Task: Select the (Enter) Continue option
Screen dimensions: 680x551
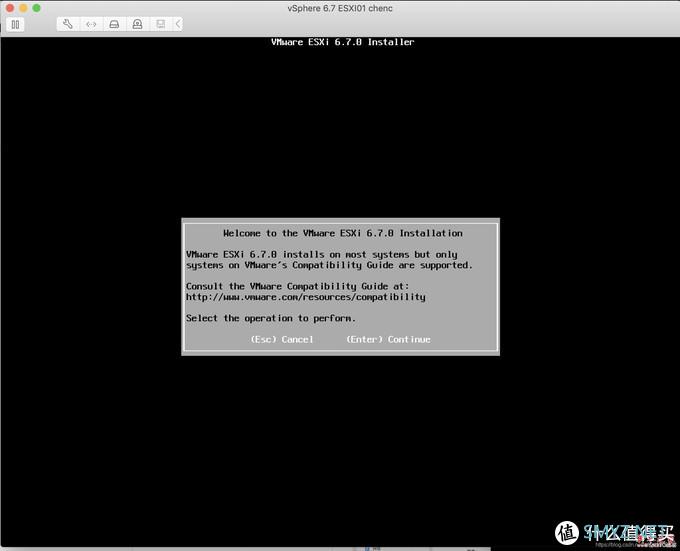Action: coord(388,339)
